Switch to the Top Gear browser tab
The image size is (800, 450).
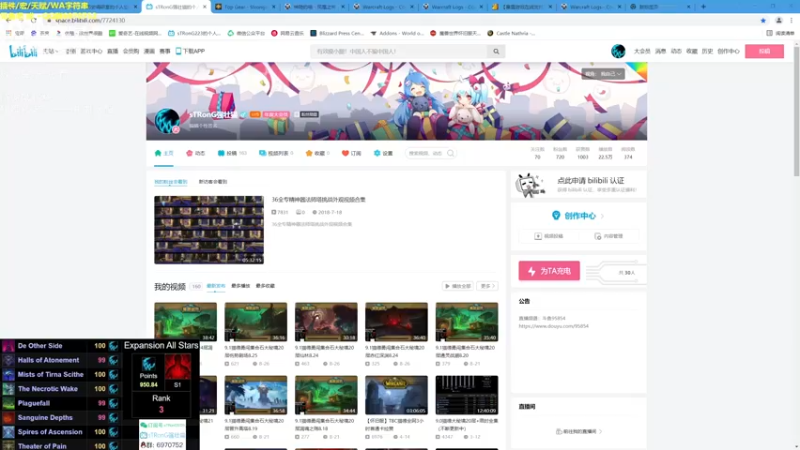(x=245, y=7)
